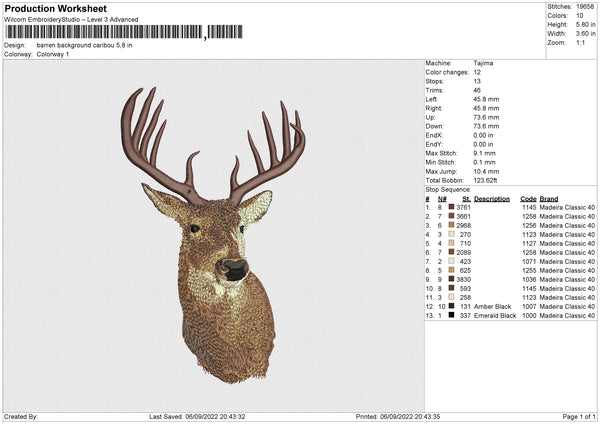This screenshot has height=424, width=600.
Task: Click thread code '1000' in Emerald Black row
Action: tap(529, 316)
